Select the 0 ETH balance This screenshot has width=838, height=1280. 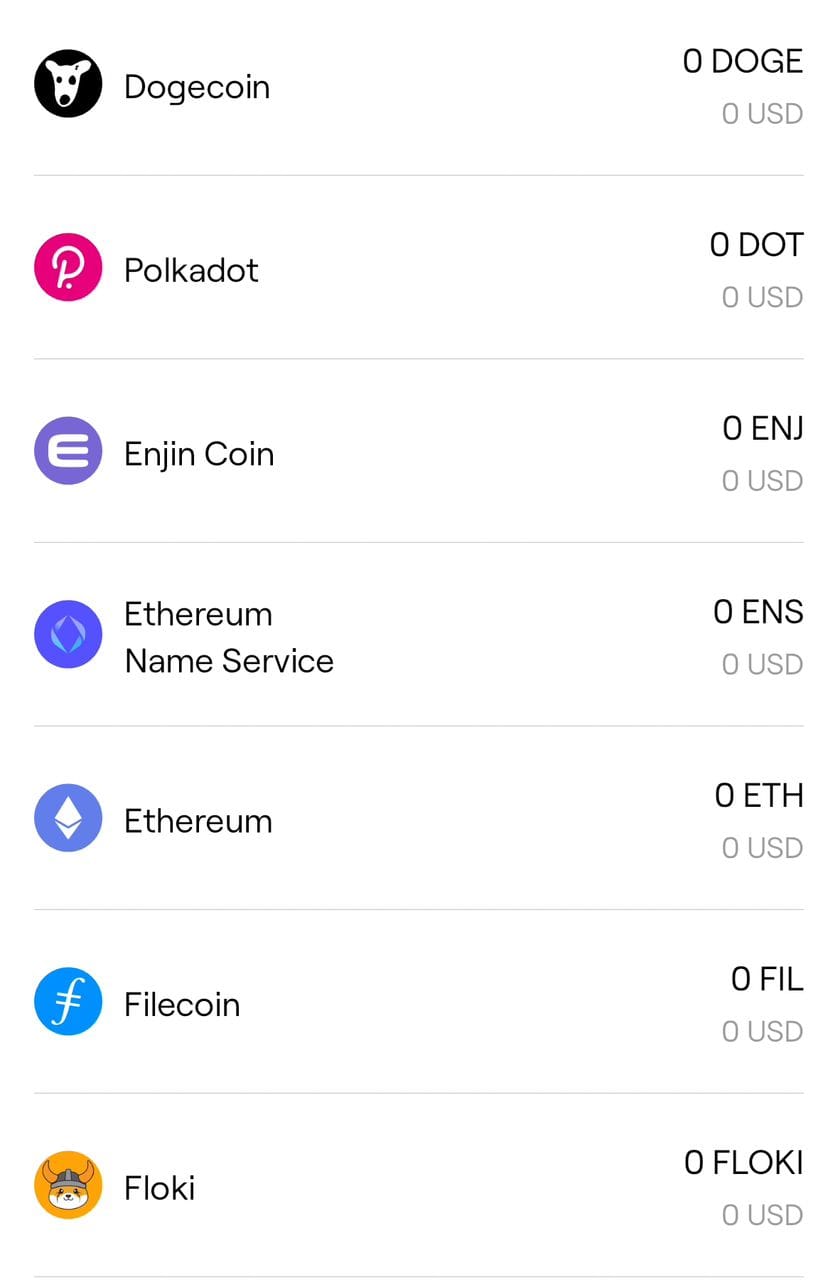pos(759,796)
